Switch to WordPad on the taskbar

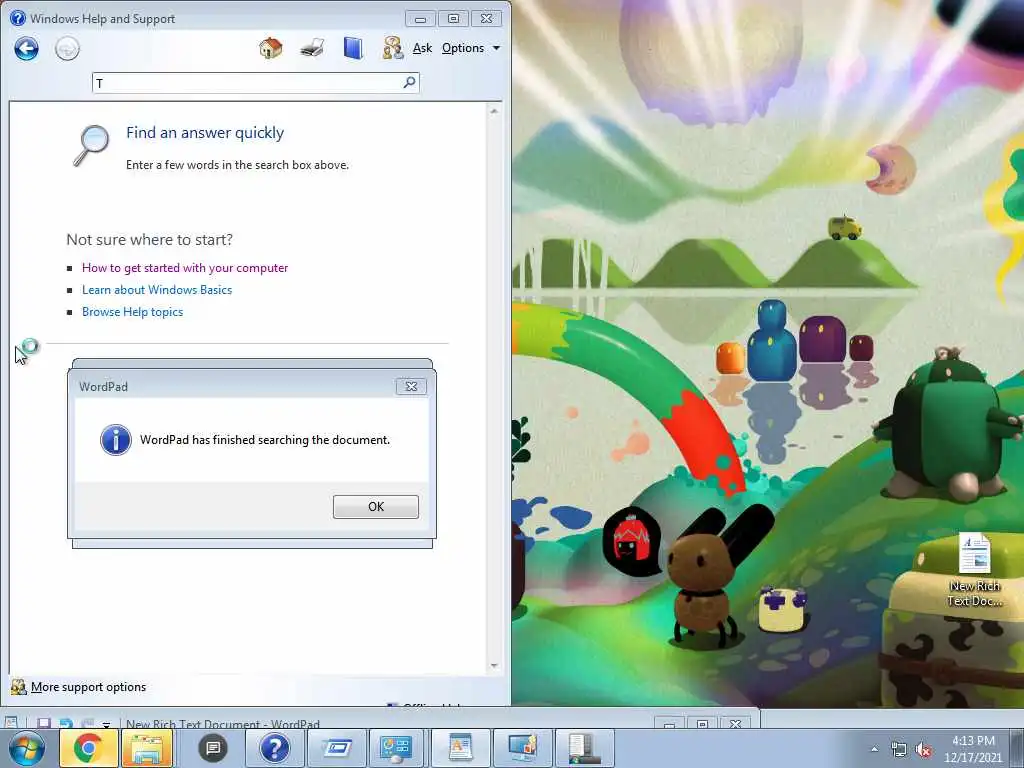pyautogui.click(x=460, y=748)
